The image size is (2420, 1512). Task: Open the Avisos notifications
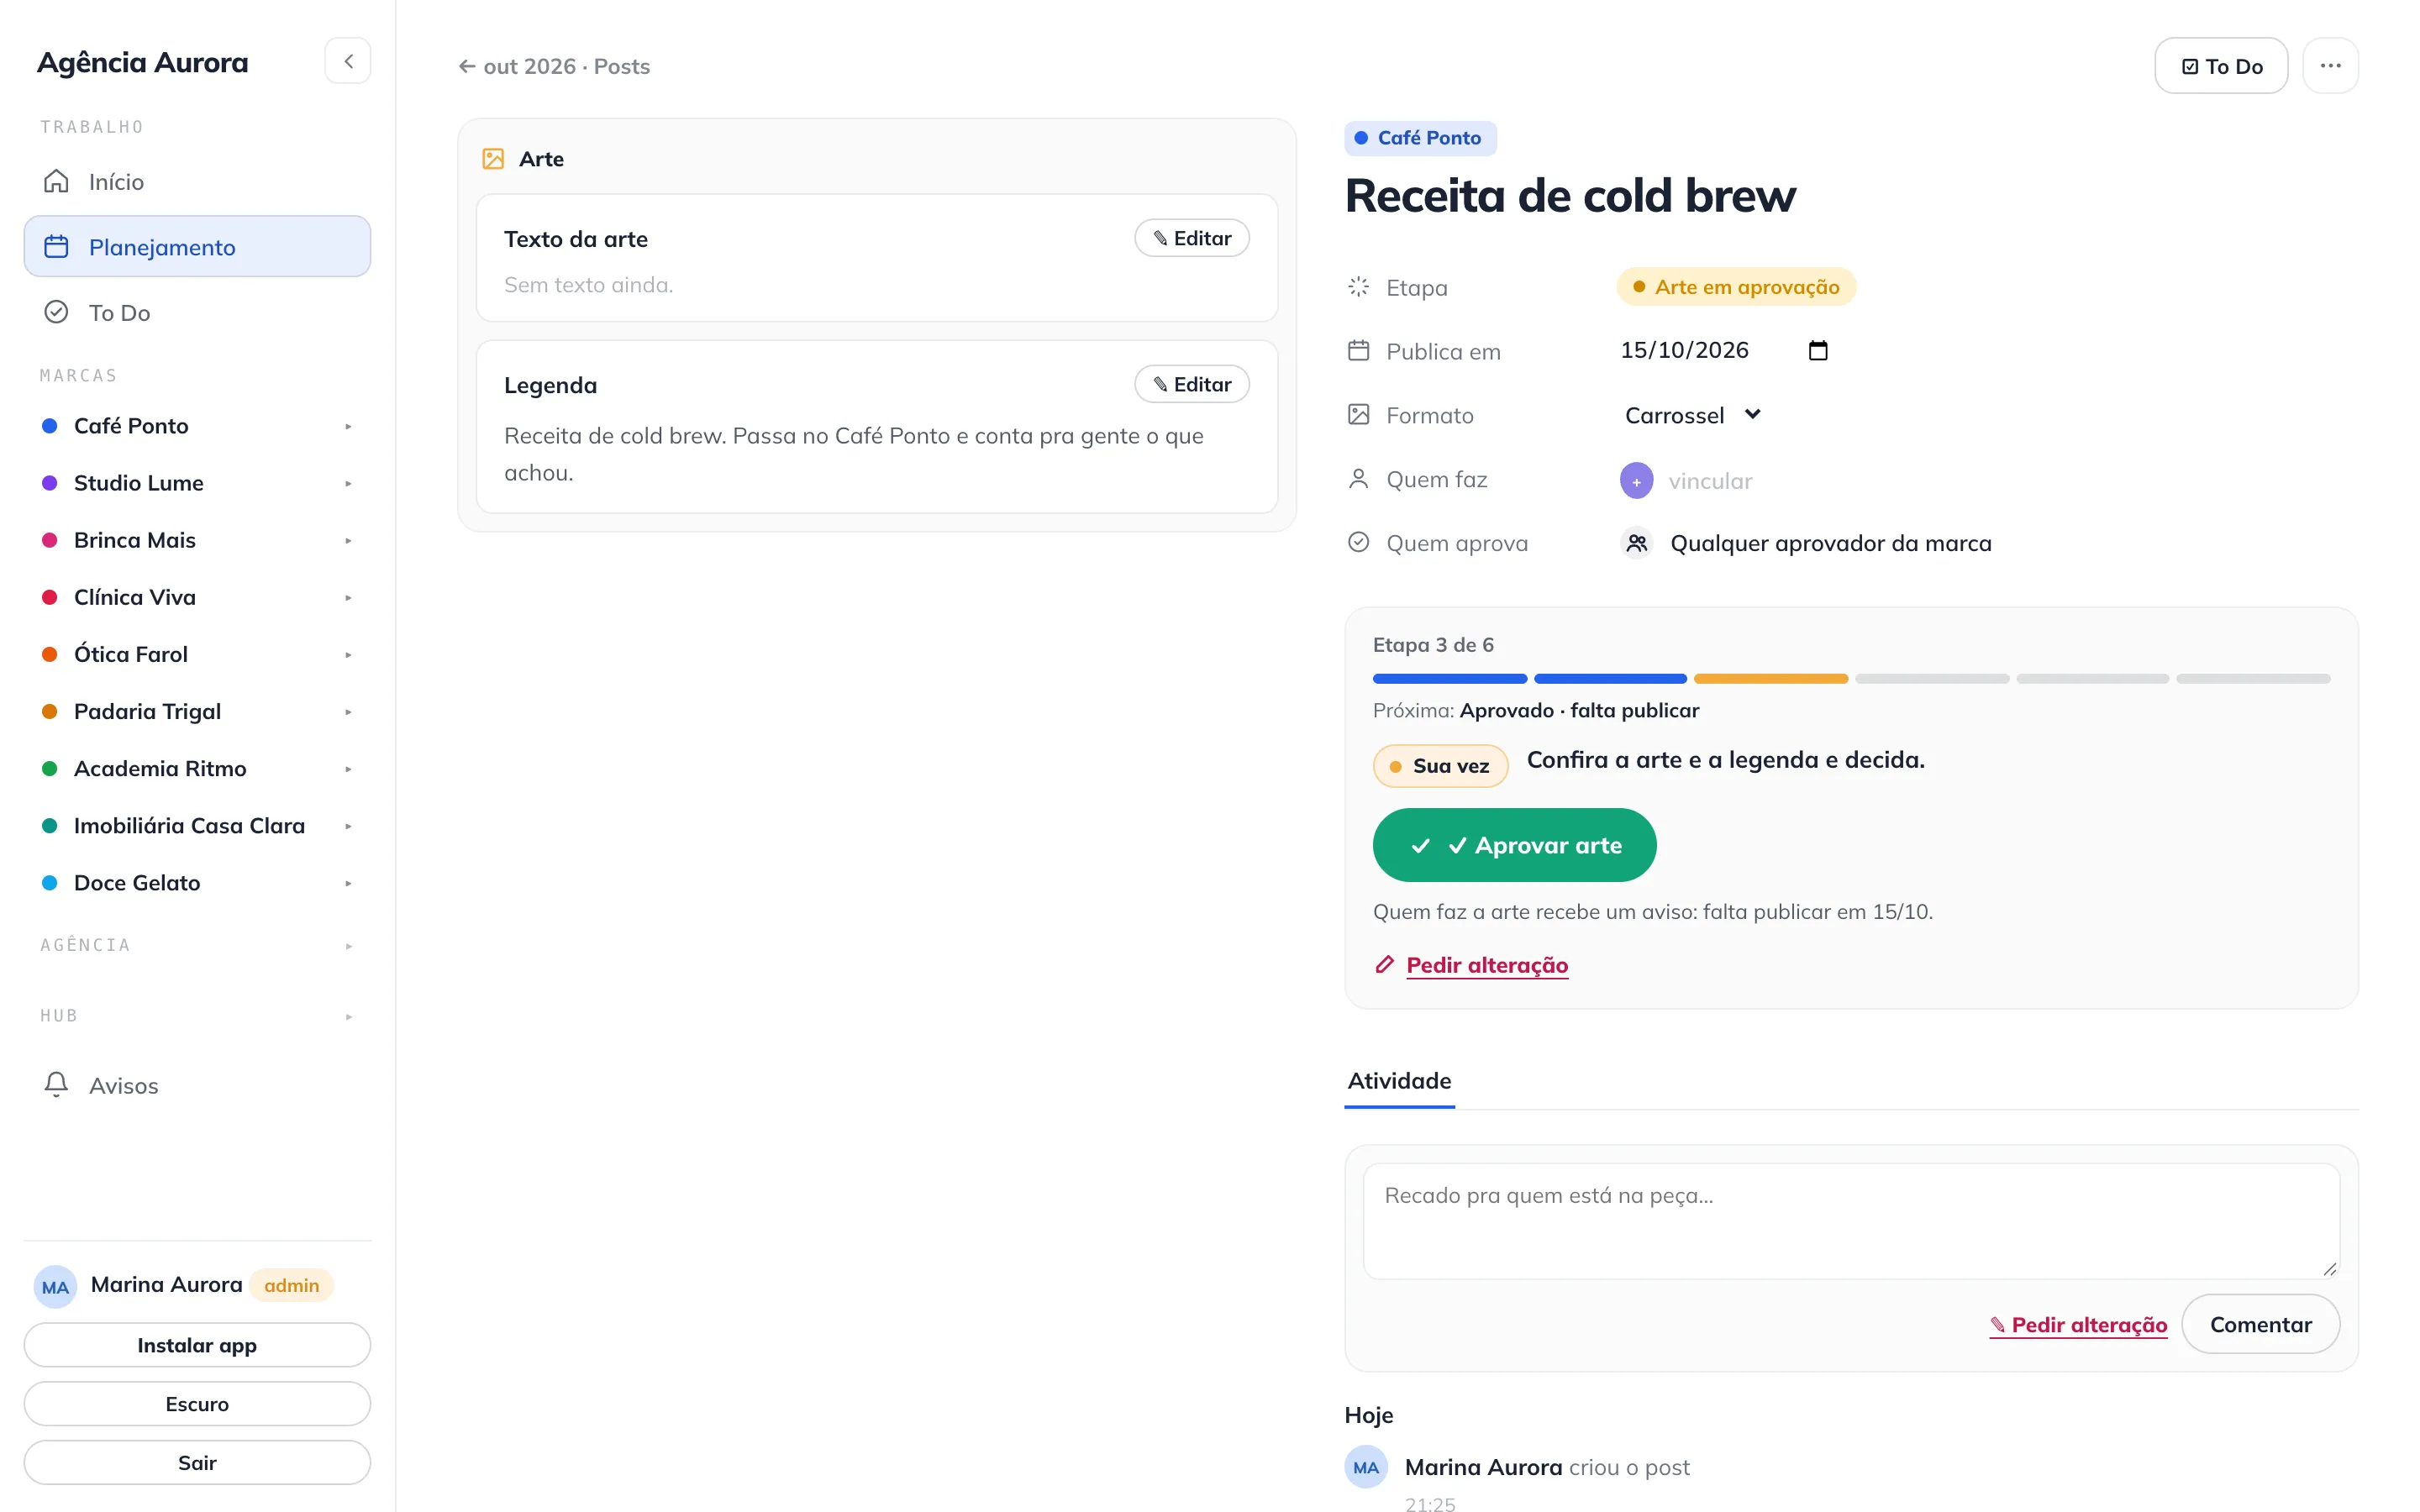click(197, 1085)
